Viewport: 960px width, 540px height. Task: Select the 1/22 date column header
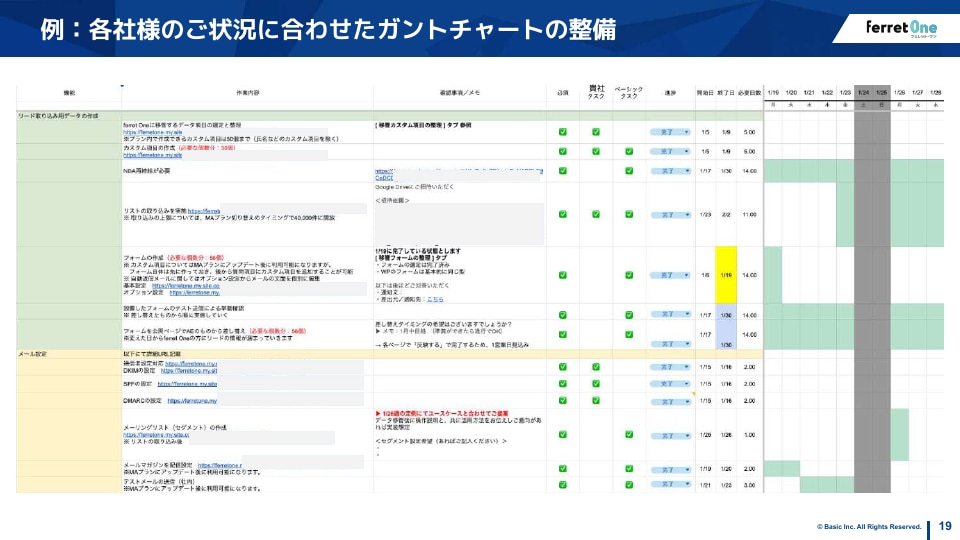827,93
